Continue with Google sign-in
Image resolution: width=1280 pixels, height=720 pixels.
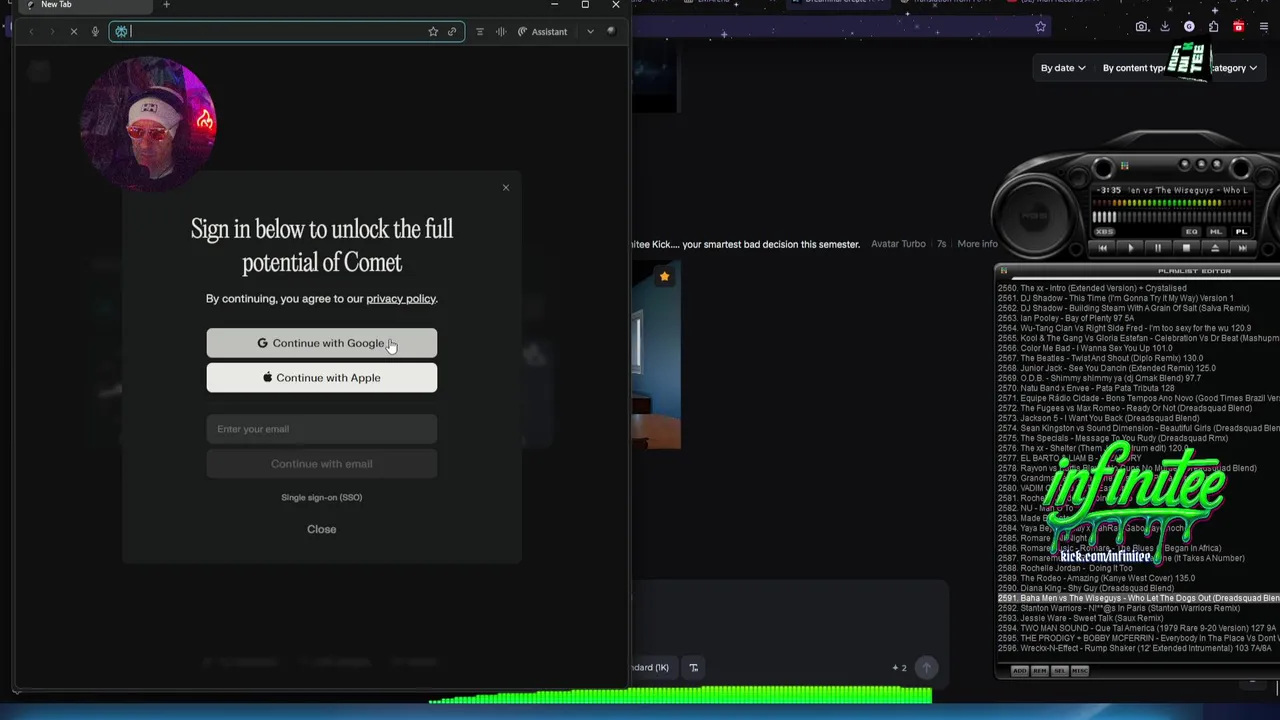[321, 343]
